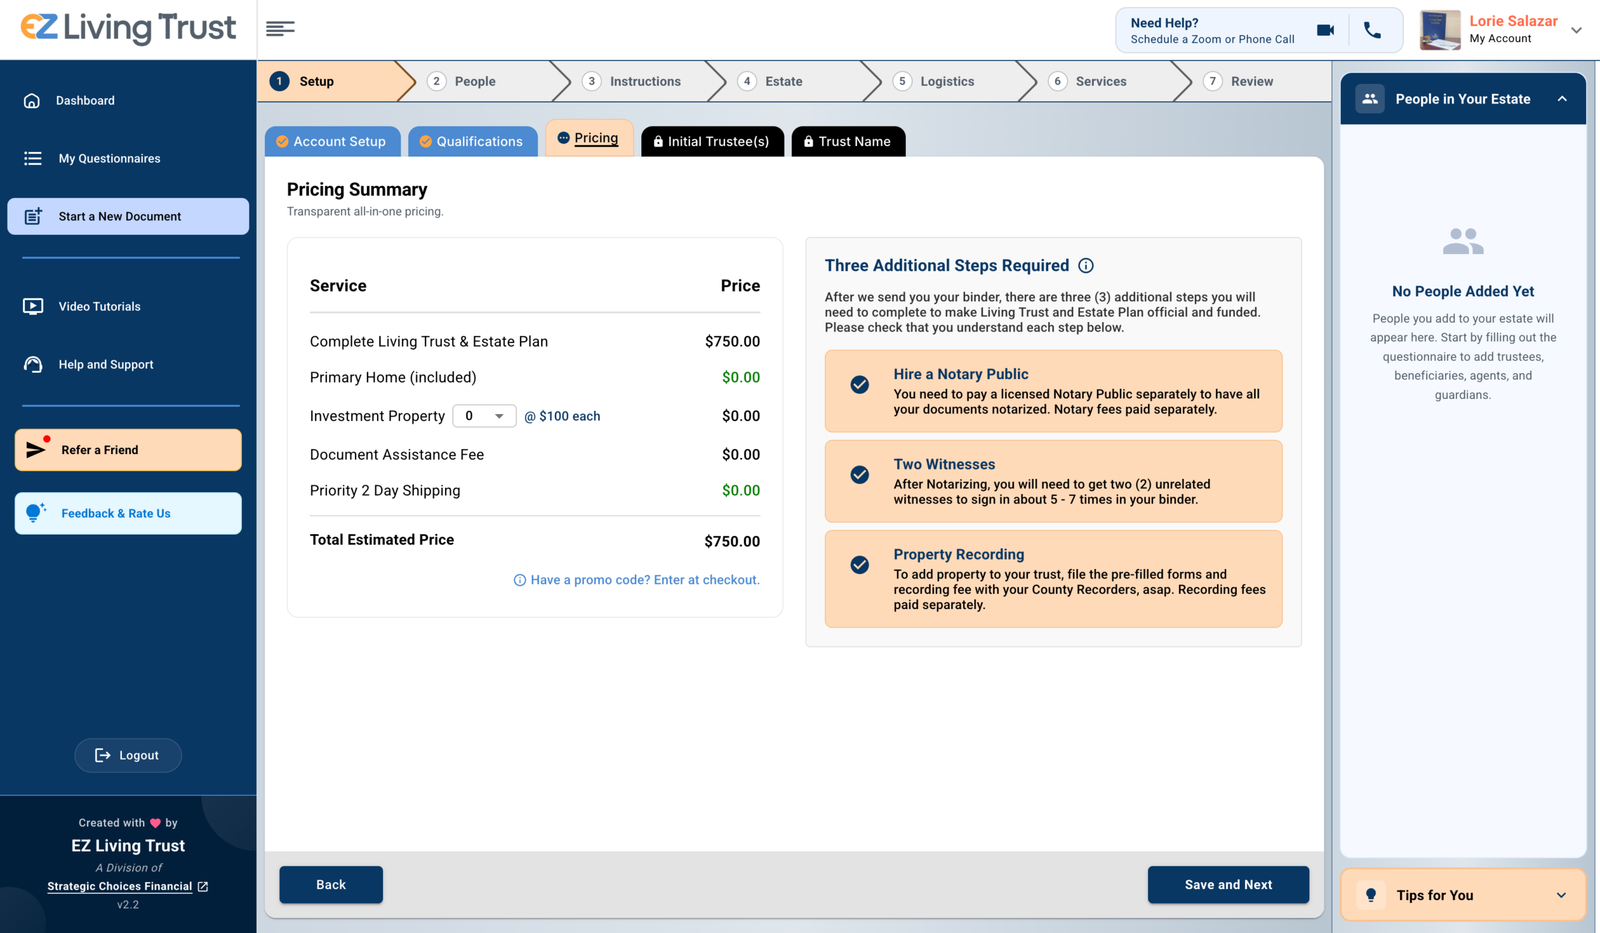Click the Save and Next button

click(x=1228, y=885)
